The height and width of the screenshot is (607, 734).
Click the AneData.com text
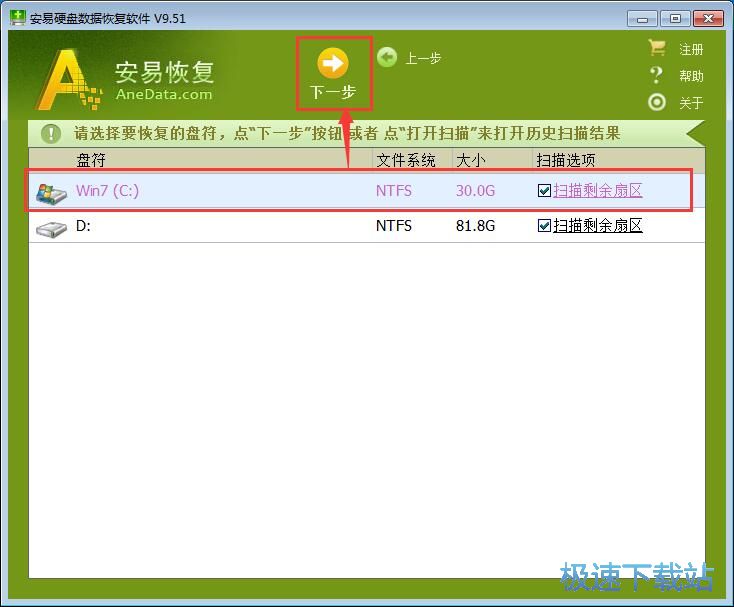(164, 94)
